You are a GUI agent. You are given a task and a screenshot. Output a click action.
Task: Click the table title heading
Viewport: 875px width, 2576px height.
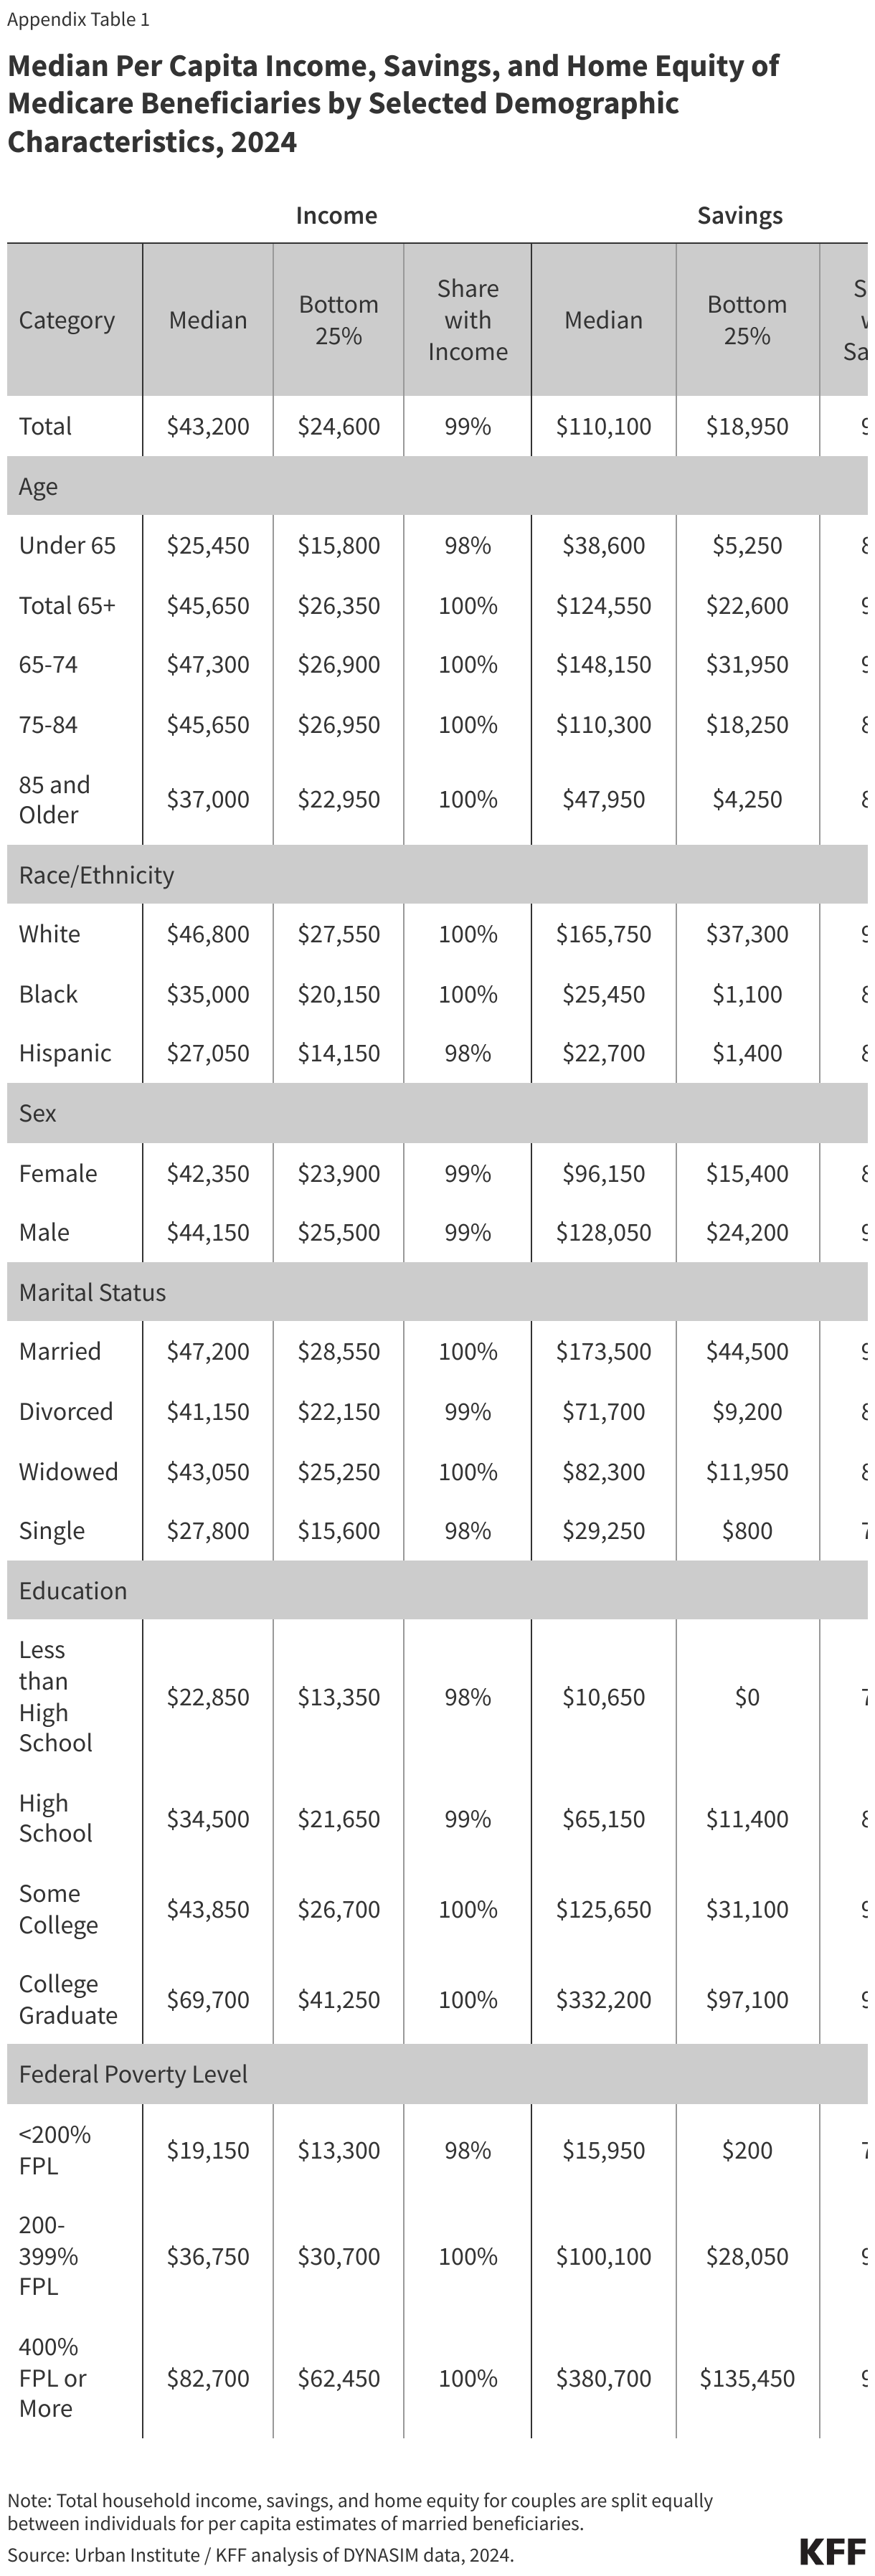(x=393, y=103)
